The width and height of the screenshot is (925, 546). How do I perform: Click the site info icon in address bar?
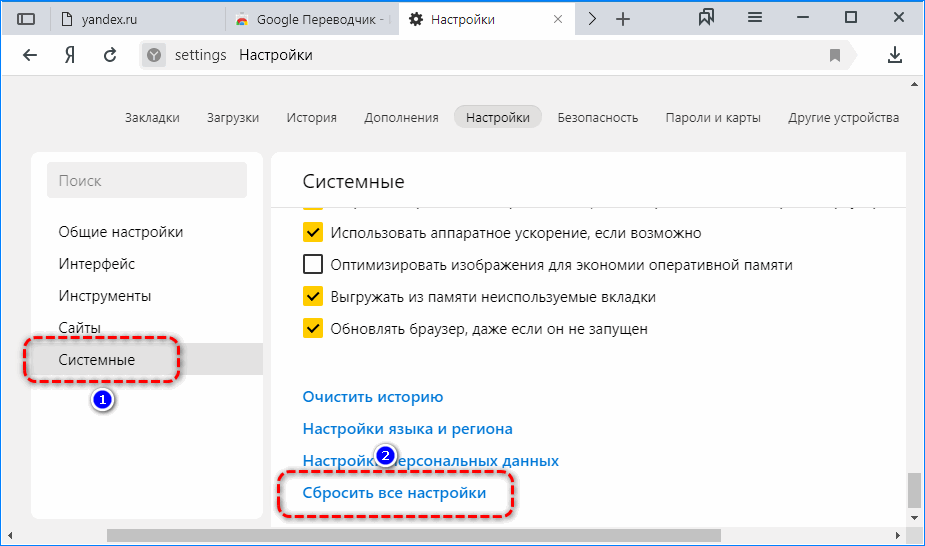[x=154, y=55]
